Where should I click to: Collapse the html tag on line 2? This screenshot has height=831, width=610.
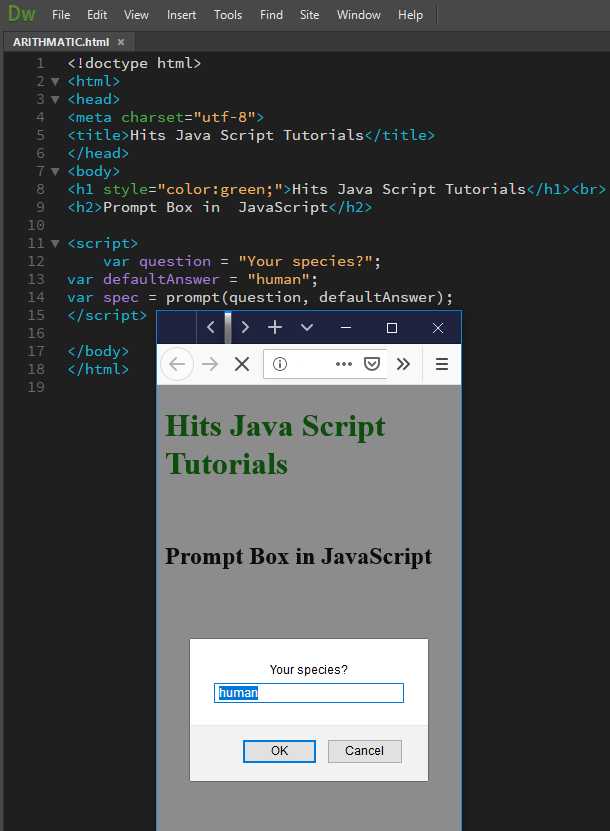point(55,82)
